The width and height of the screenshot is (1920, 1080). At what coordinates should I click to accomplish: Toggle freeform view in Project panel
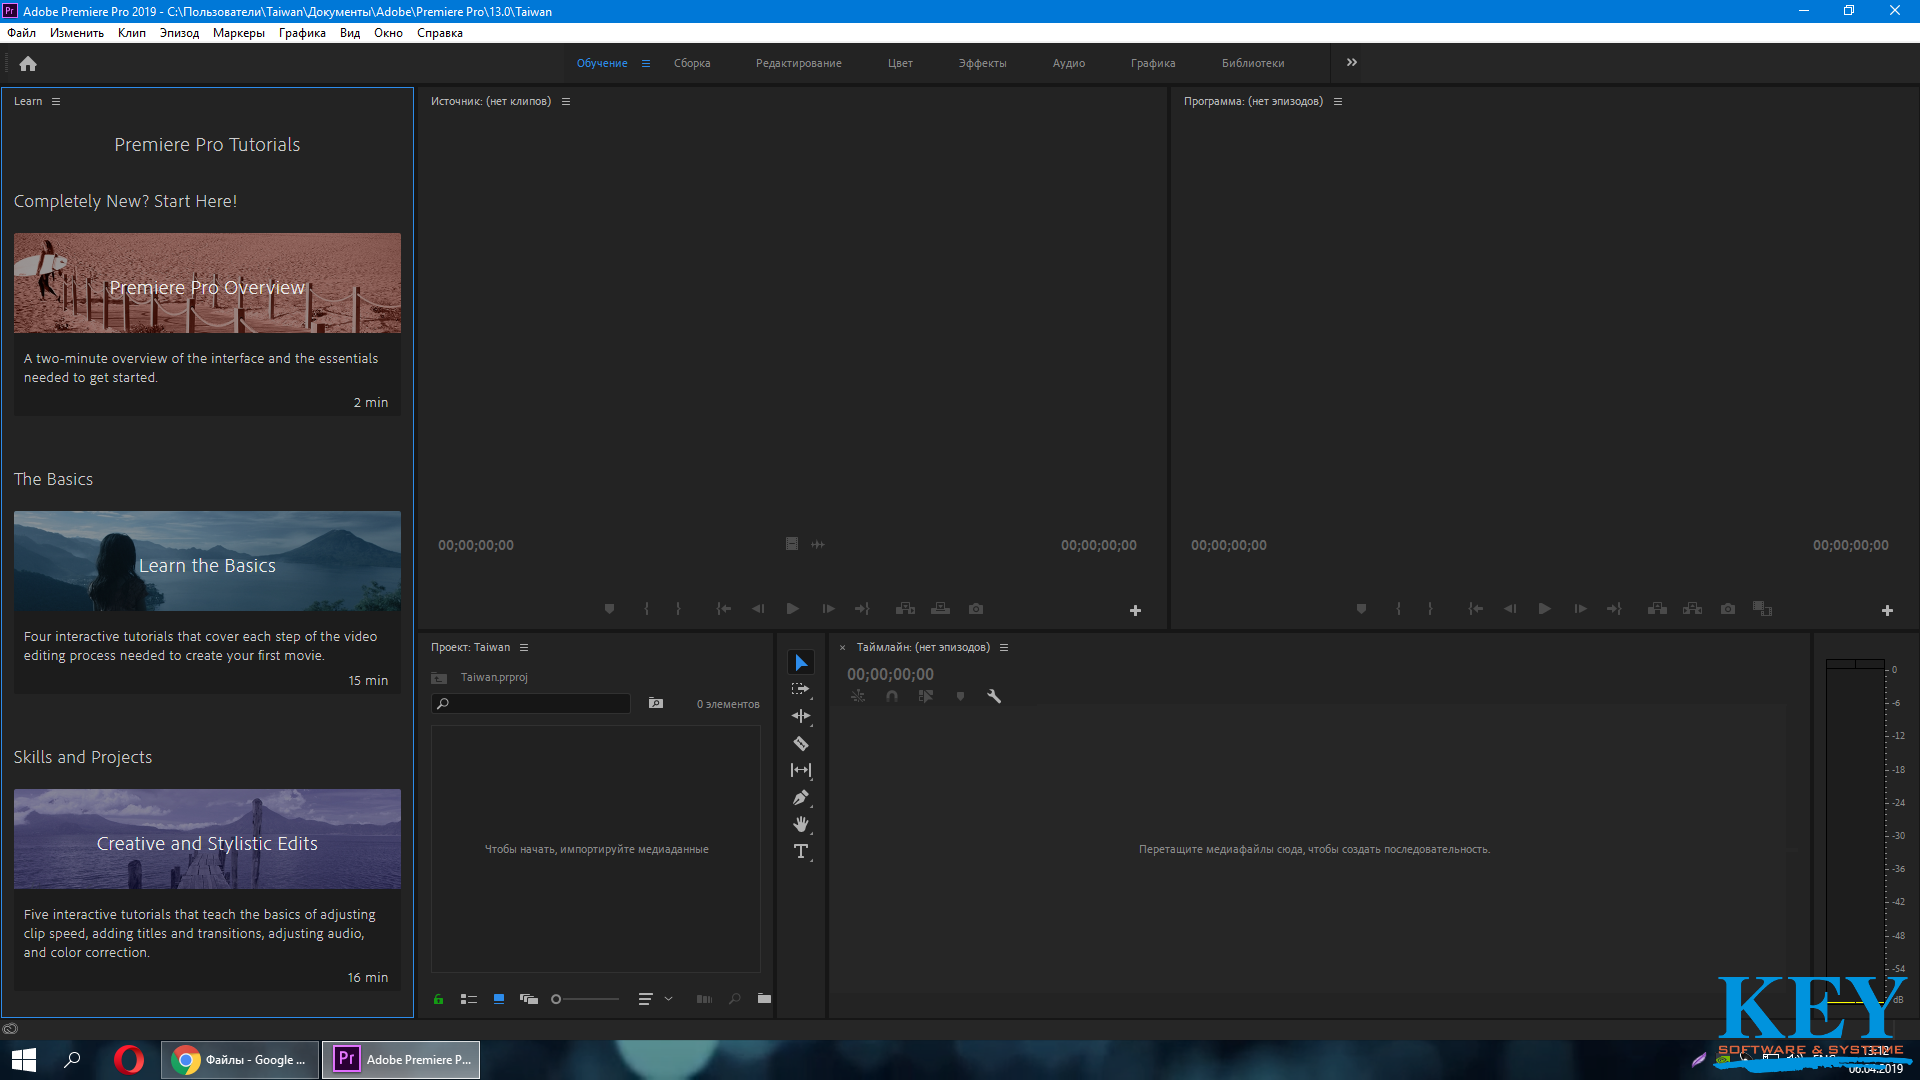pos(527,998)
